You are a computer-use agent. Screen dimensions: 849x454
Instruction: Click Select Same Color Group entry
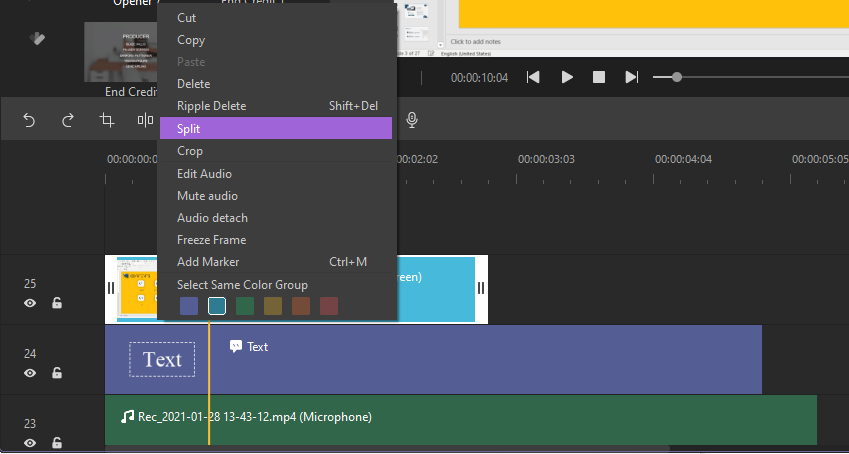[x=242, y=285]
